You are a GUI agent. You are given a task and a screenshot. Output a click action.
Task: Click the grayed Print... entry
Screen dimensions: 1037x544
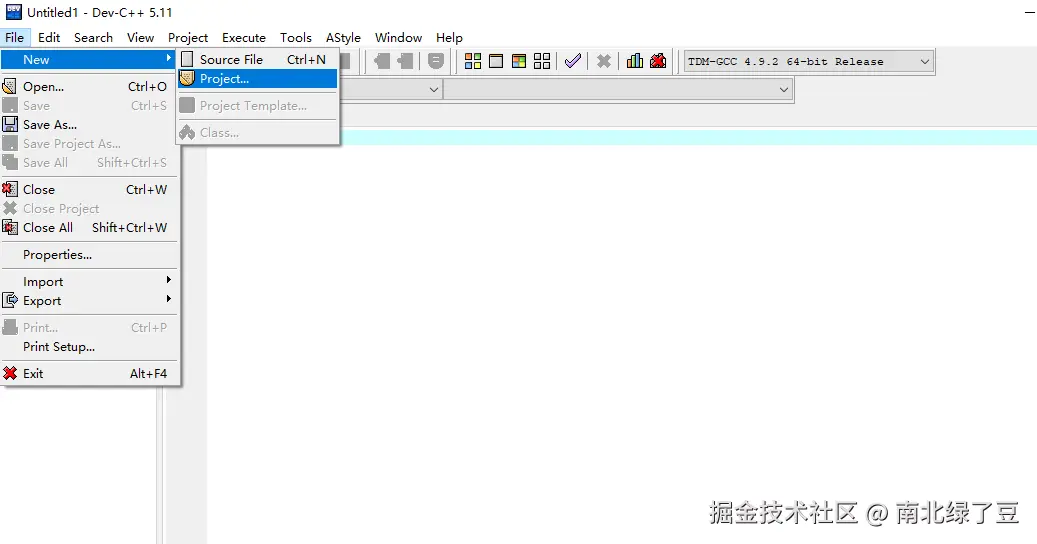tap(89, 328)
